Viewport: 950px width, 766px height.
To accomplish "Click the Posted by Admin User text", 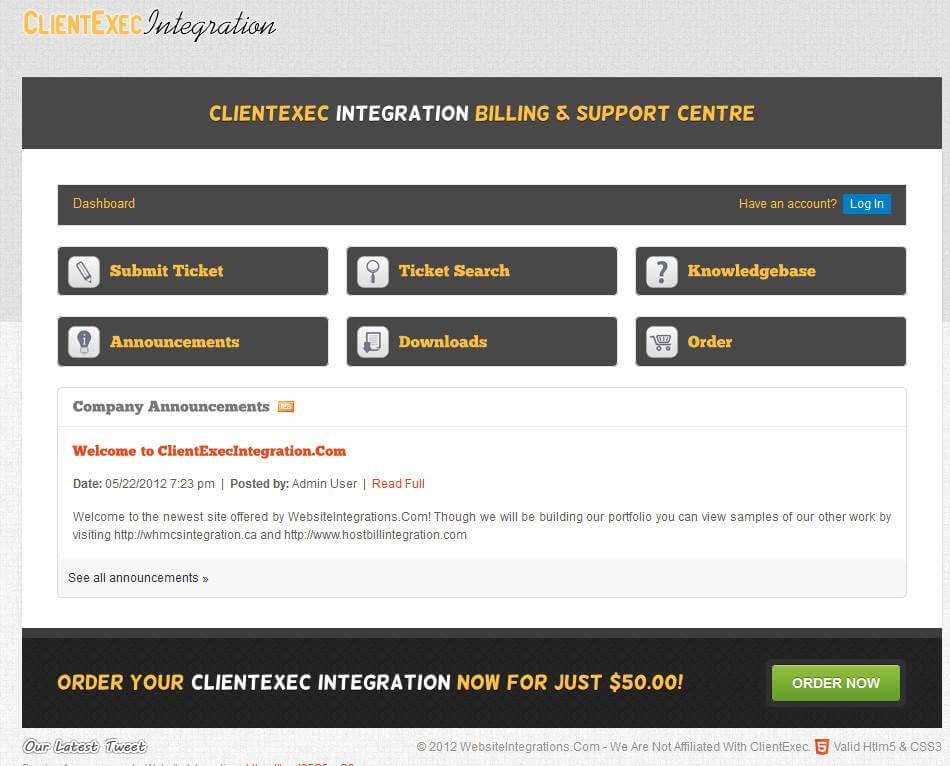I will 293,484.
